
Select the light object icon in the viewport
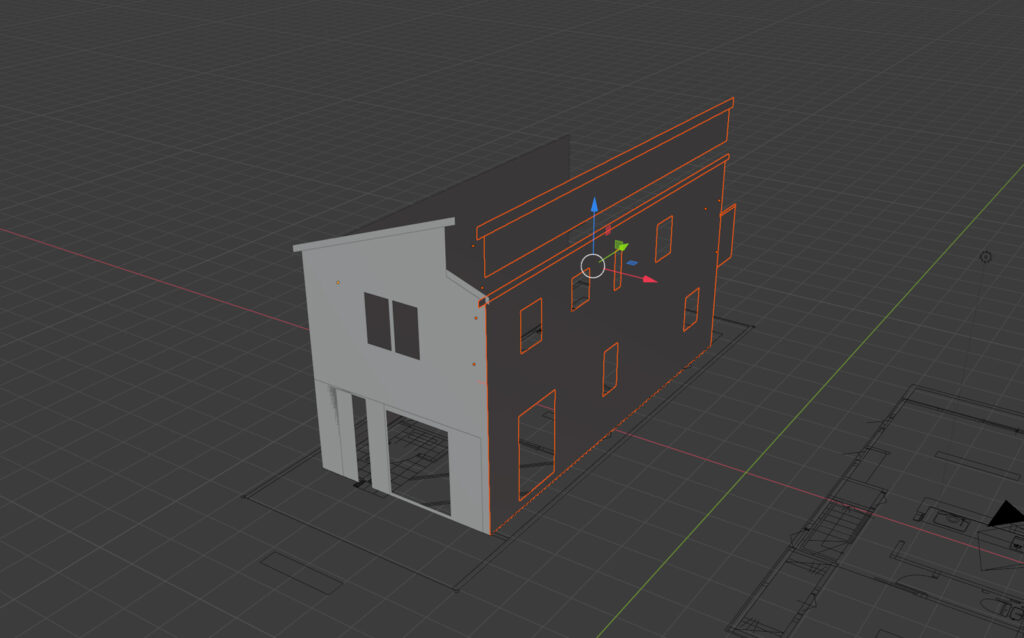point(986,257)
